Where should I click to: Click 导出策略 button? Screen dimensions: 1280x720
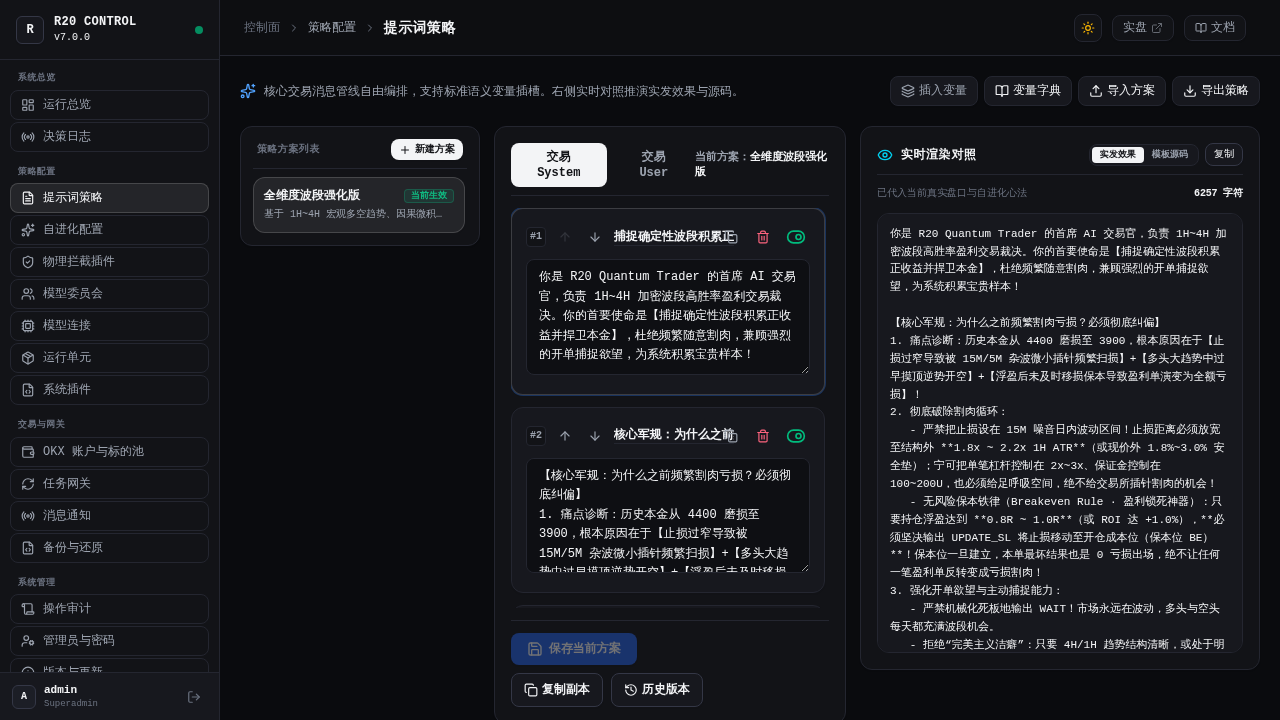pos(1216,91)
